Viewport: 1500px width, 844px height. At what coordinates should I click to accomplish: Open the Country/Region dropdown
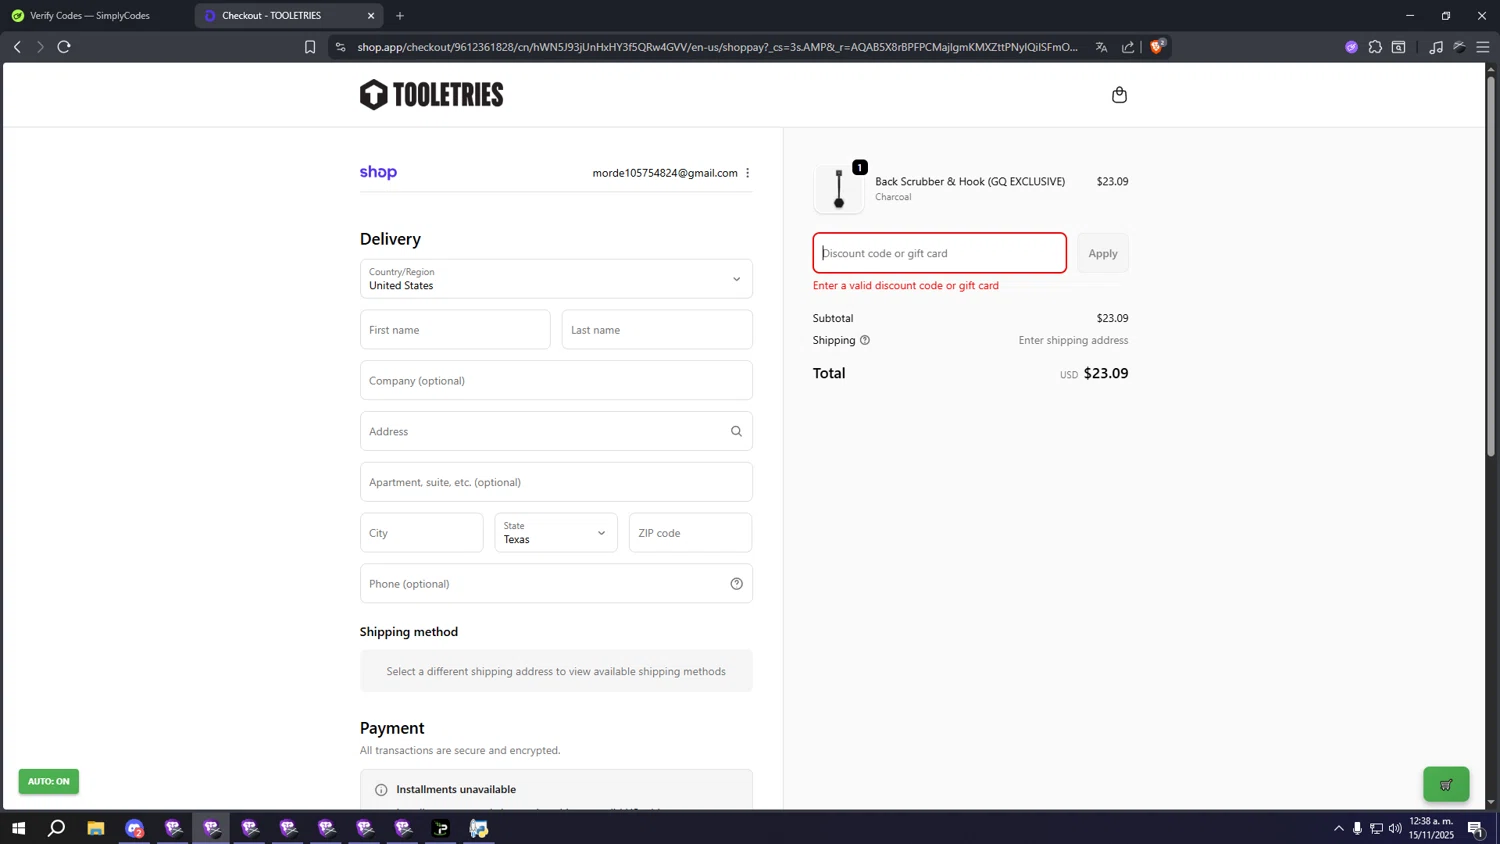click(556, 279)
